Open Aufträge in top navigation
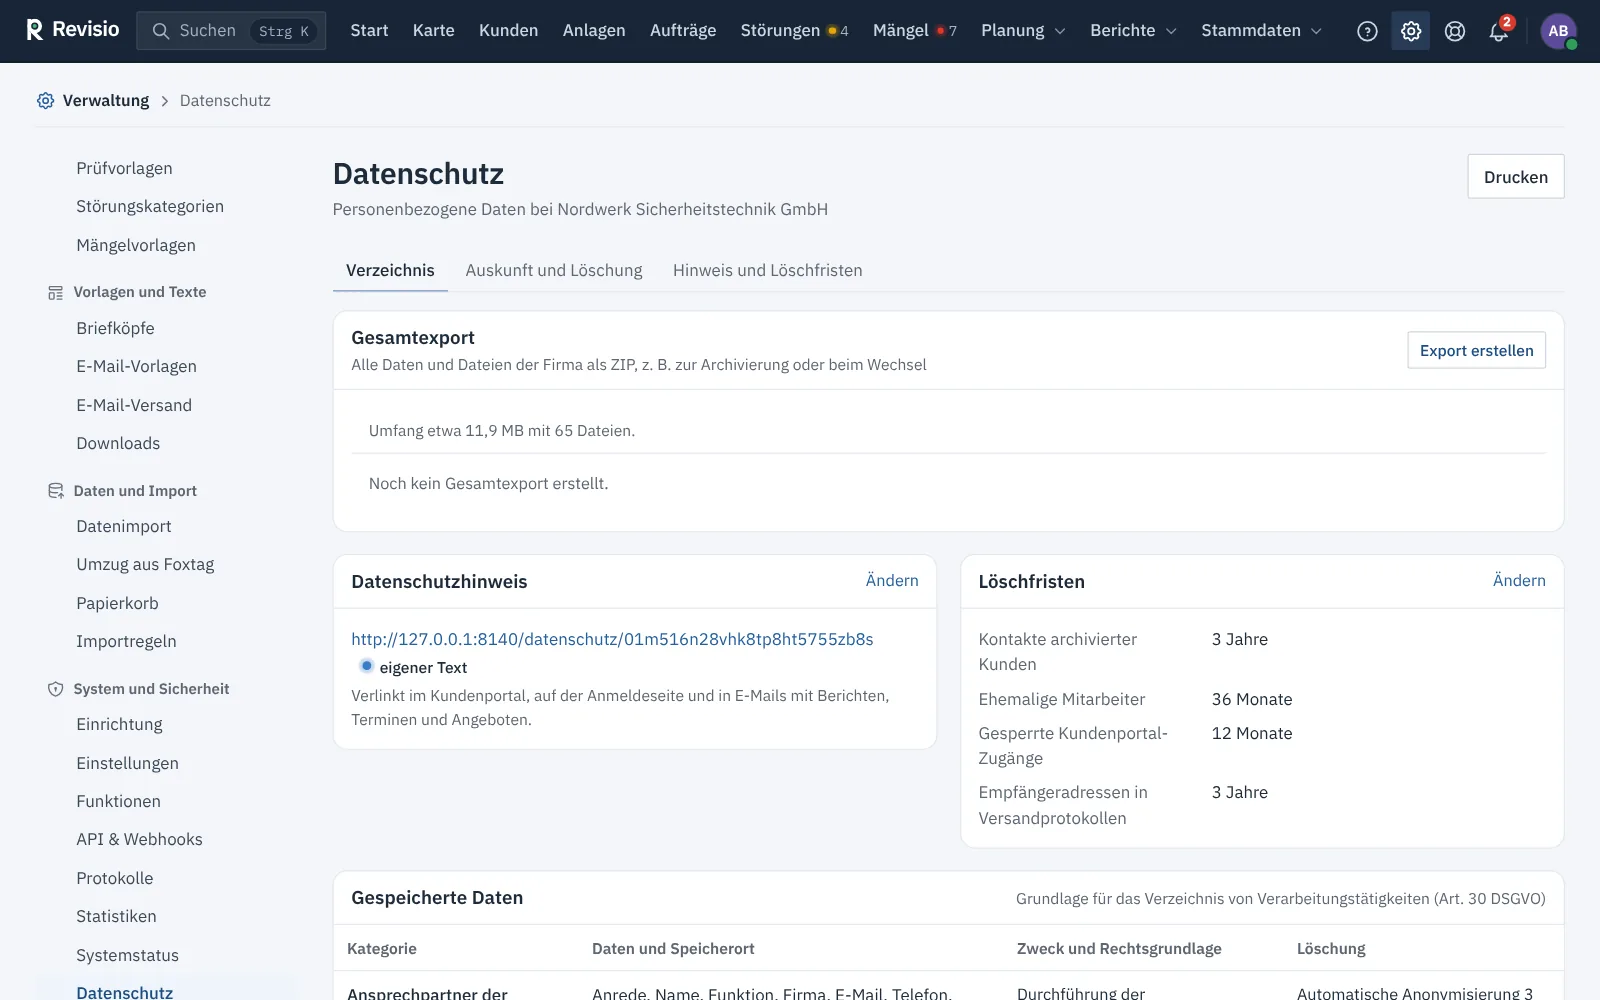Viewport: 1600px width, 1000px height. click(683, 31)
